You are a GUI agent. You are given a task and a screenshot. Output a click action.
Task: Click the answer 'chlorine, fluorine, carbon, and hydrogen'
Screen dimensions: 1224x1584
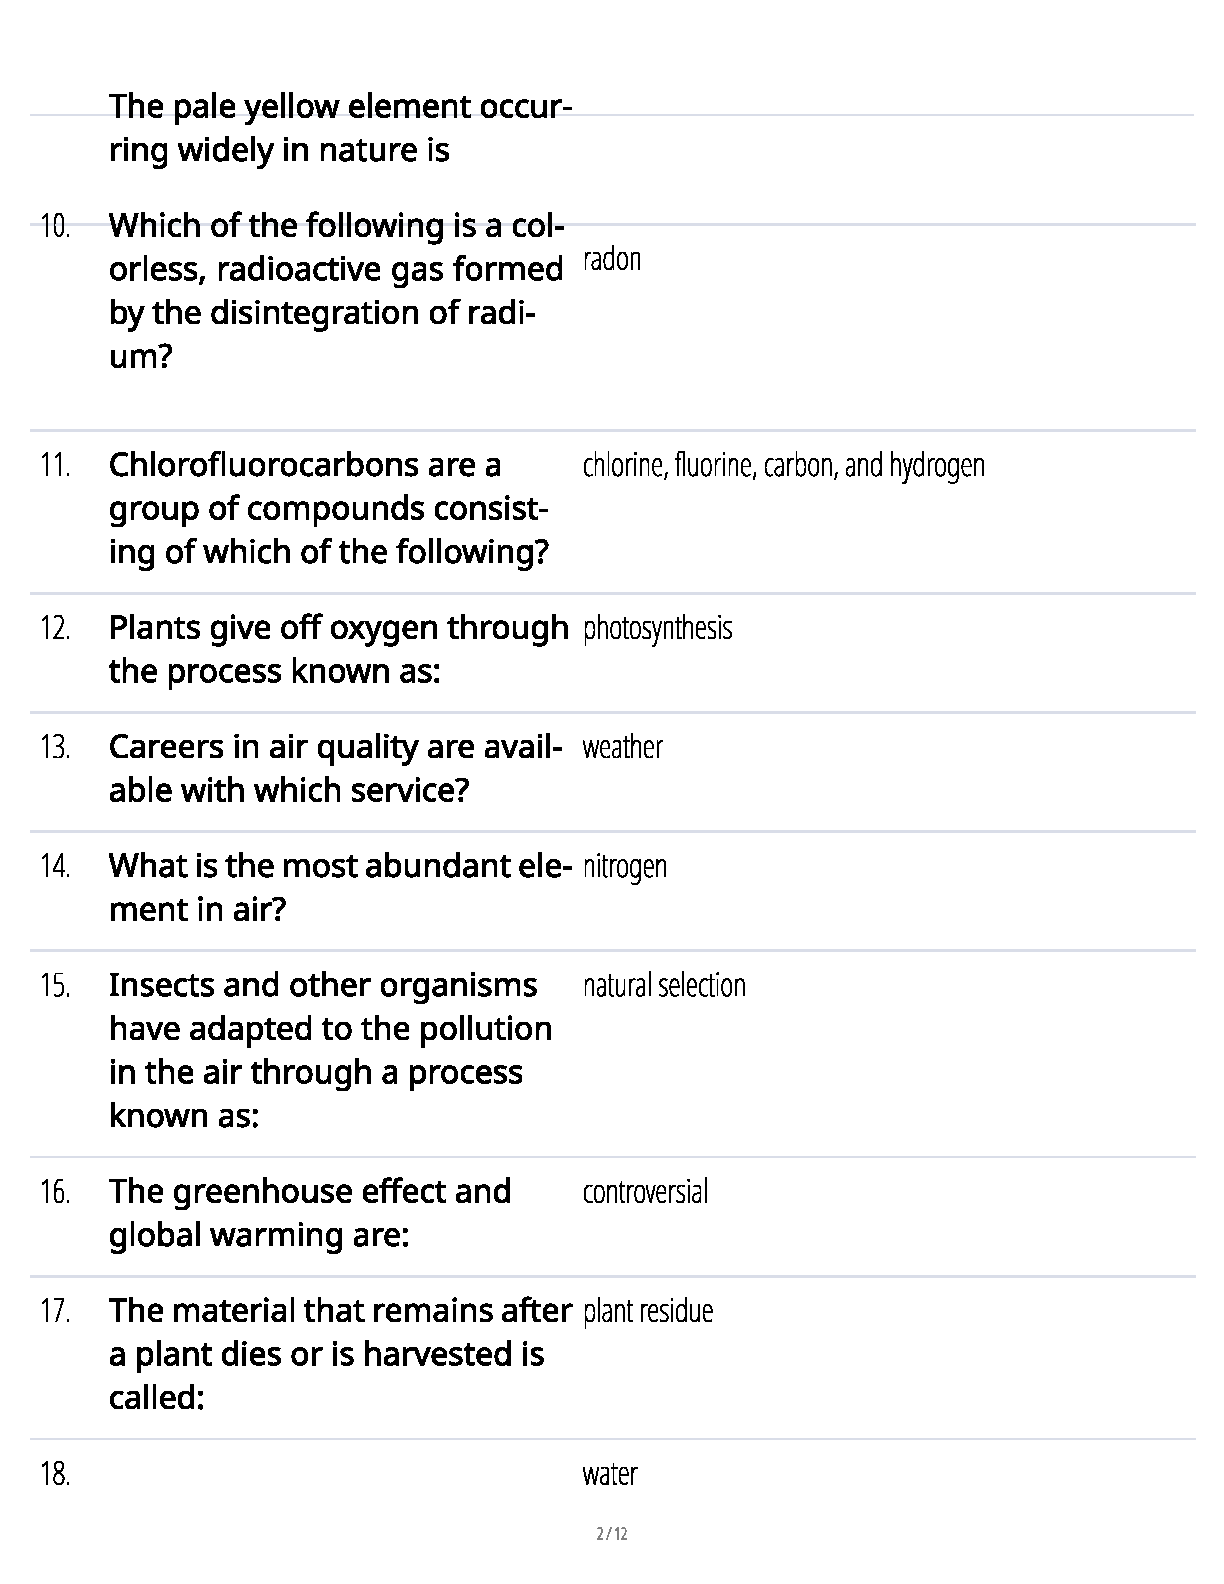click(783, 466)
